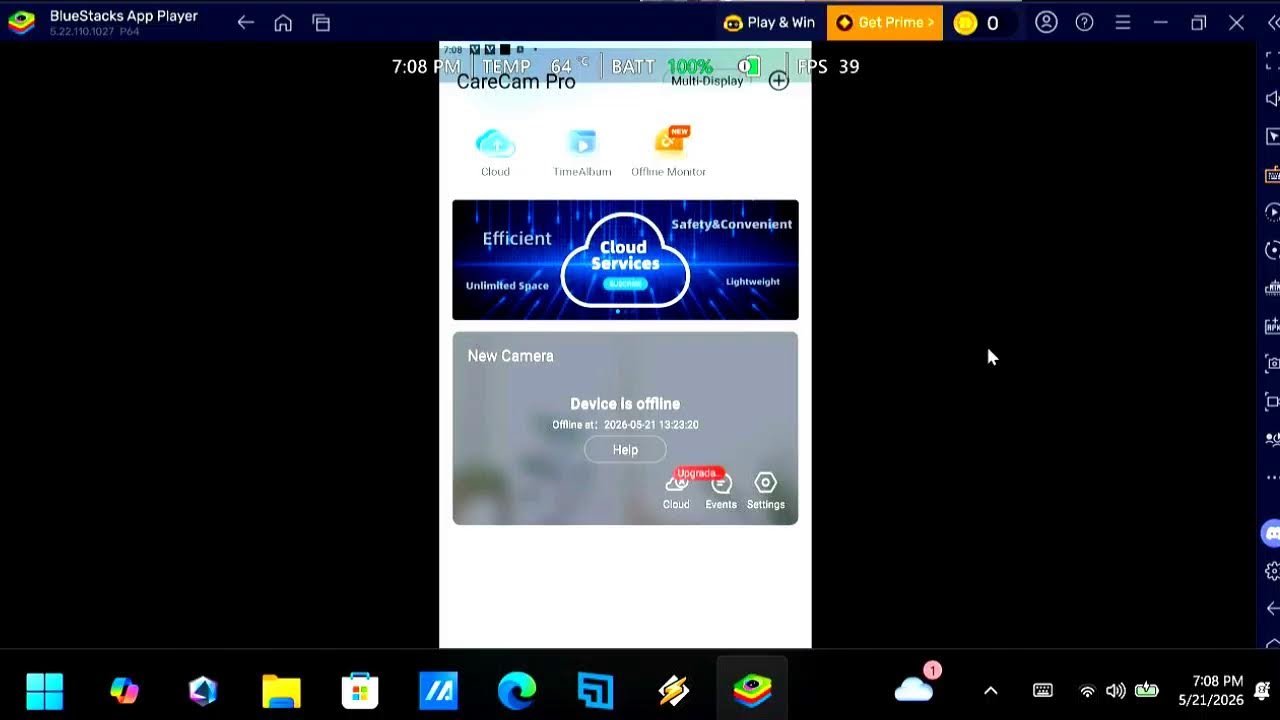The width and height of the screenshot is (1280, 720).
Task: Select the 'New Camera' title text
Action: (x=510, y=356)
